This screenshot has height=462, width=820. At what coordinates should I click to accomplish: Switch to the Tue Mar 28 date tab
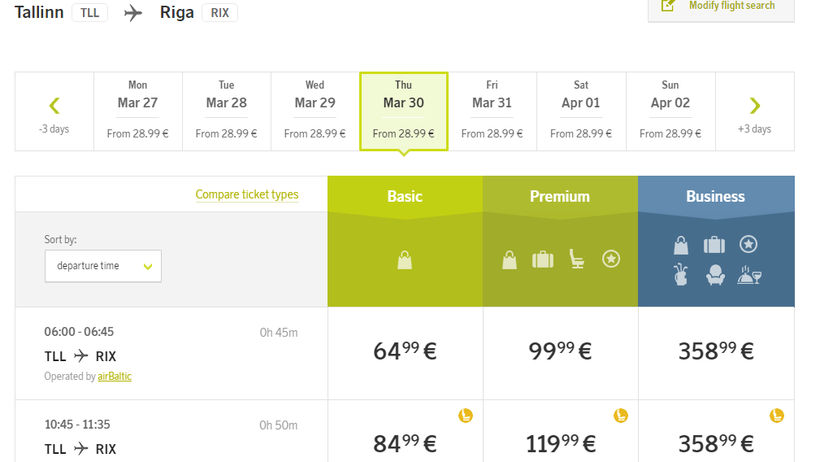click(x=227, y=111)
